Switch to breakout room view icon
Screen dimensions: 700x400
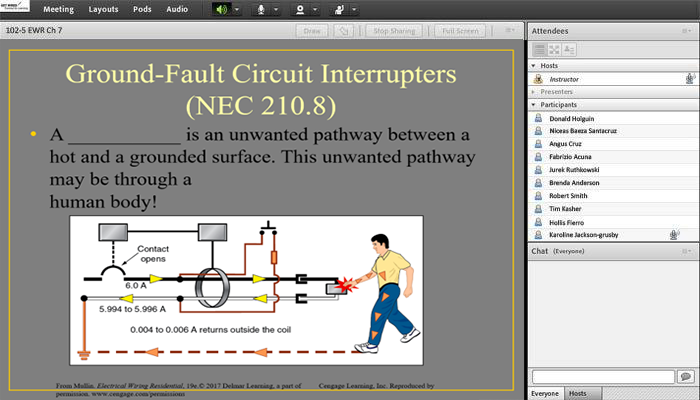tap(554, 49)
